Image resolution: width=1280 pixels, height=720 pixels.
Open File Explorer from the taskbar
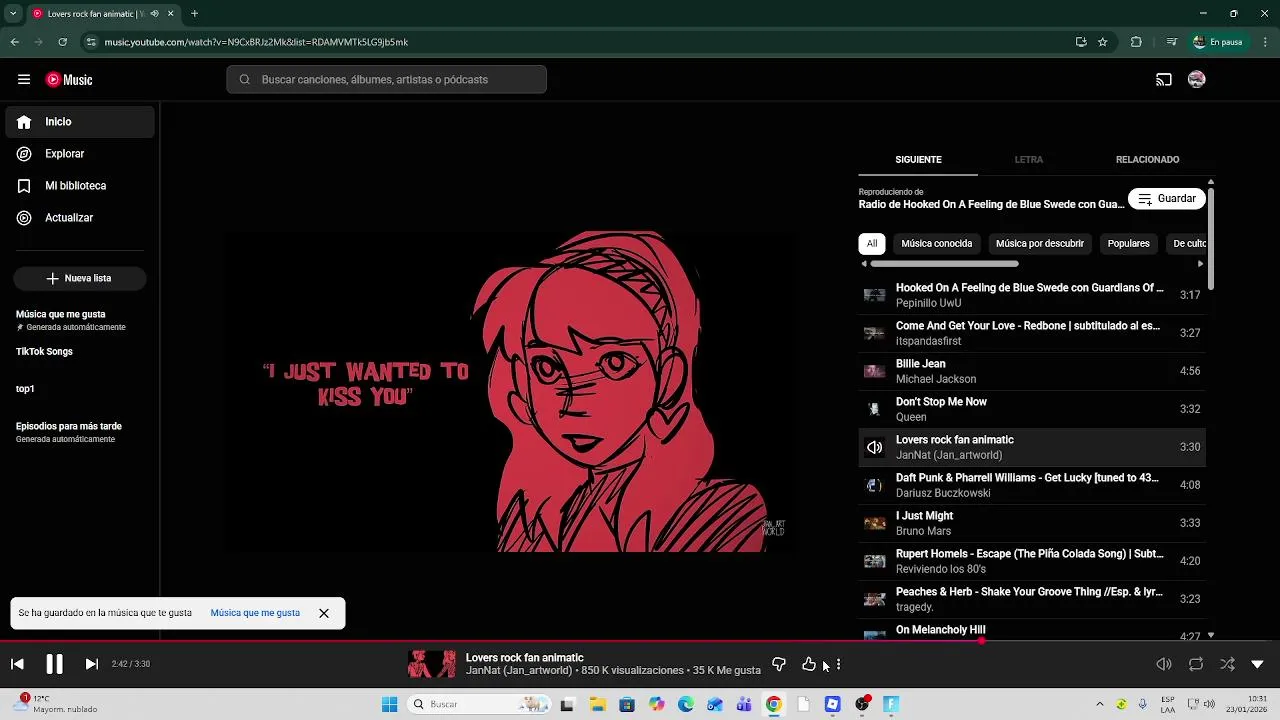[x=596, y=704]
